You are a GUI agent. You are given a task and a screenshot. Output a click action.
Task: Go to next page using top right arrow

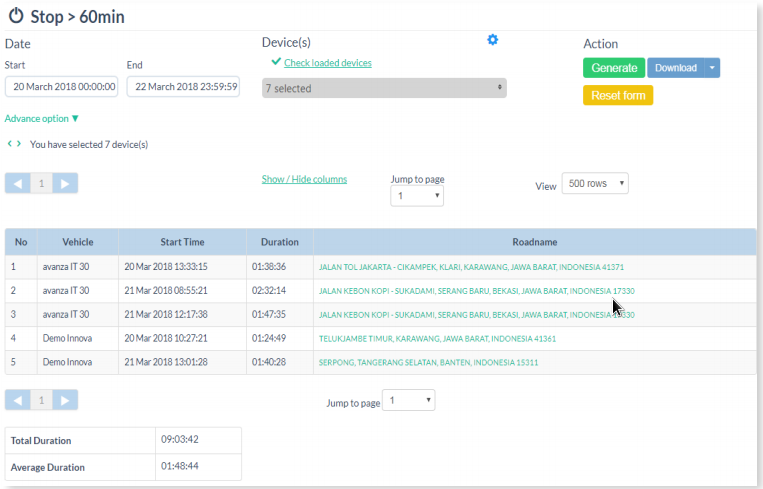[64, 183]
